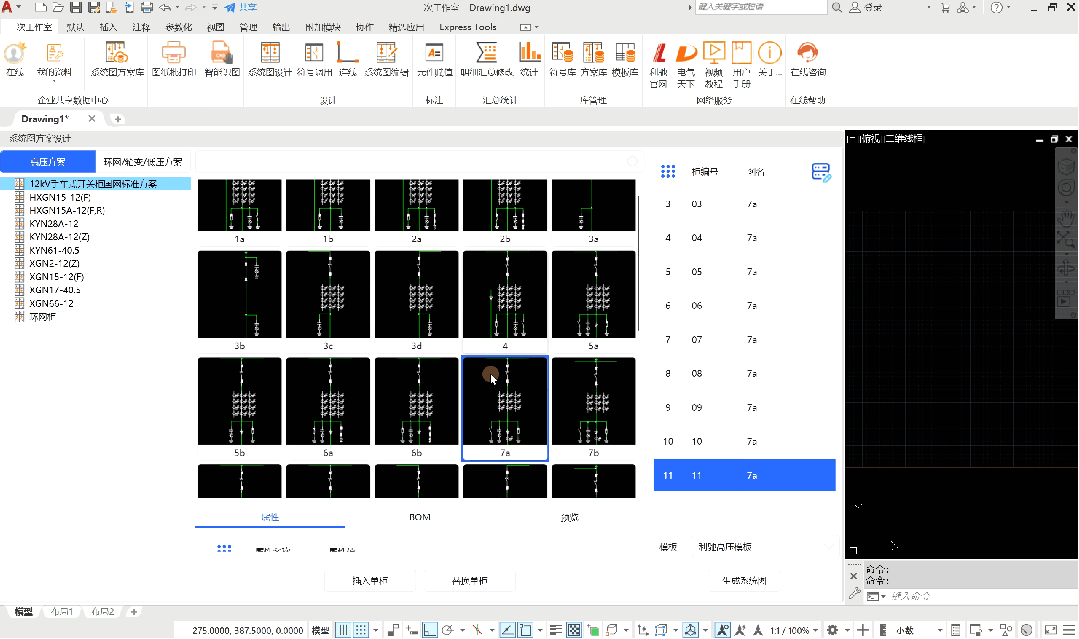Click the plot printer icon in quick access toolbar
Image resolution: width=1079 pixels, height=639 pixels.
pos(147,8)
